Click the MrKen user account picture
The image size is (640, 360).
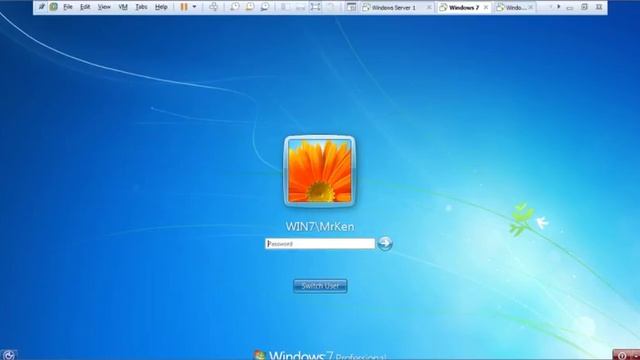click(320, 171)
